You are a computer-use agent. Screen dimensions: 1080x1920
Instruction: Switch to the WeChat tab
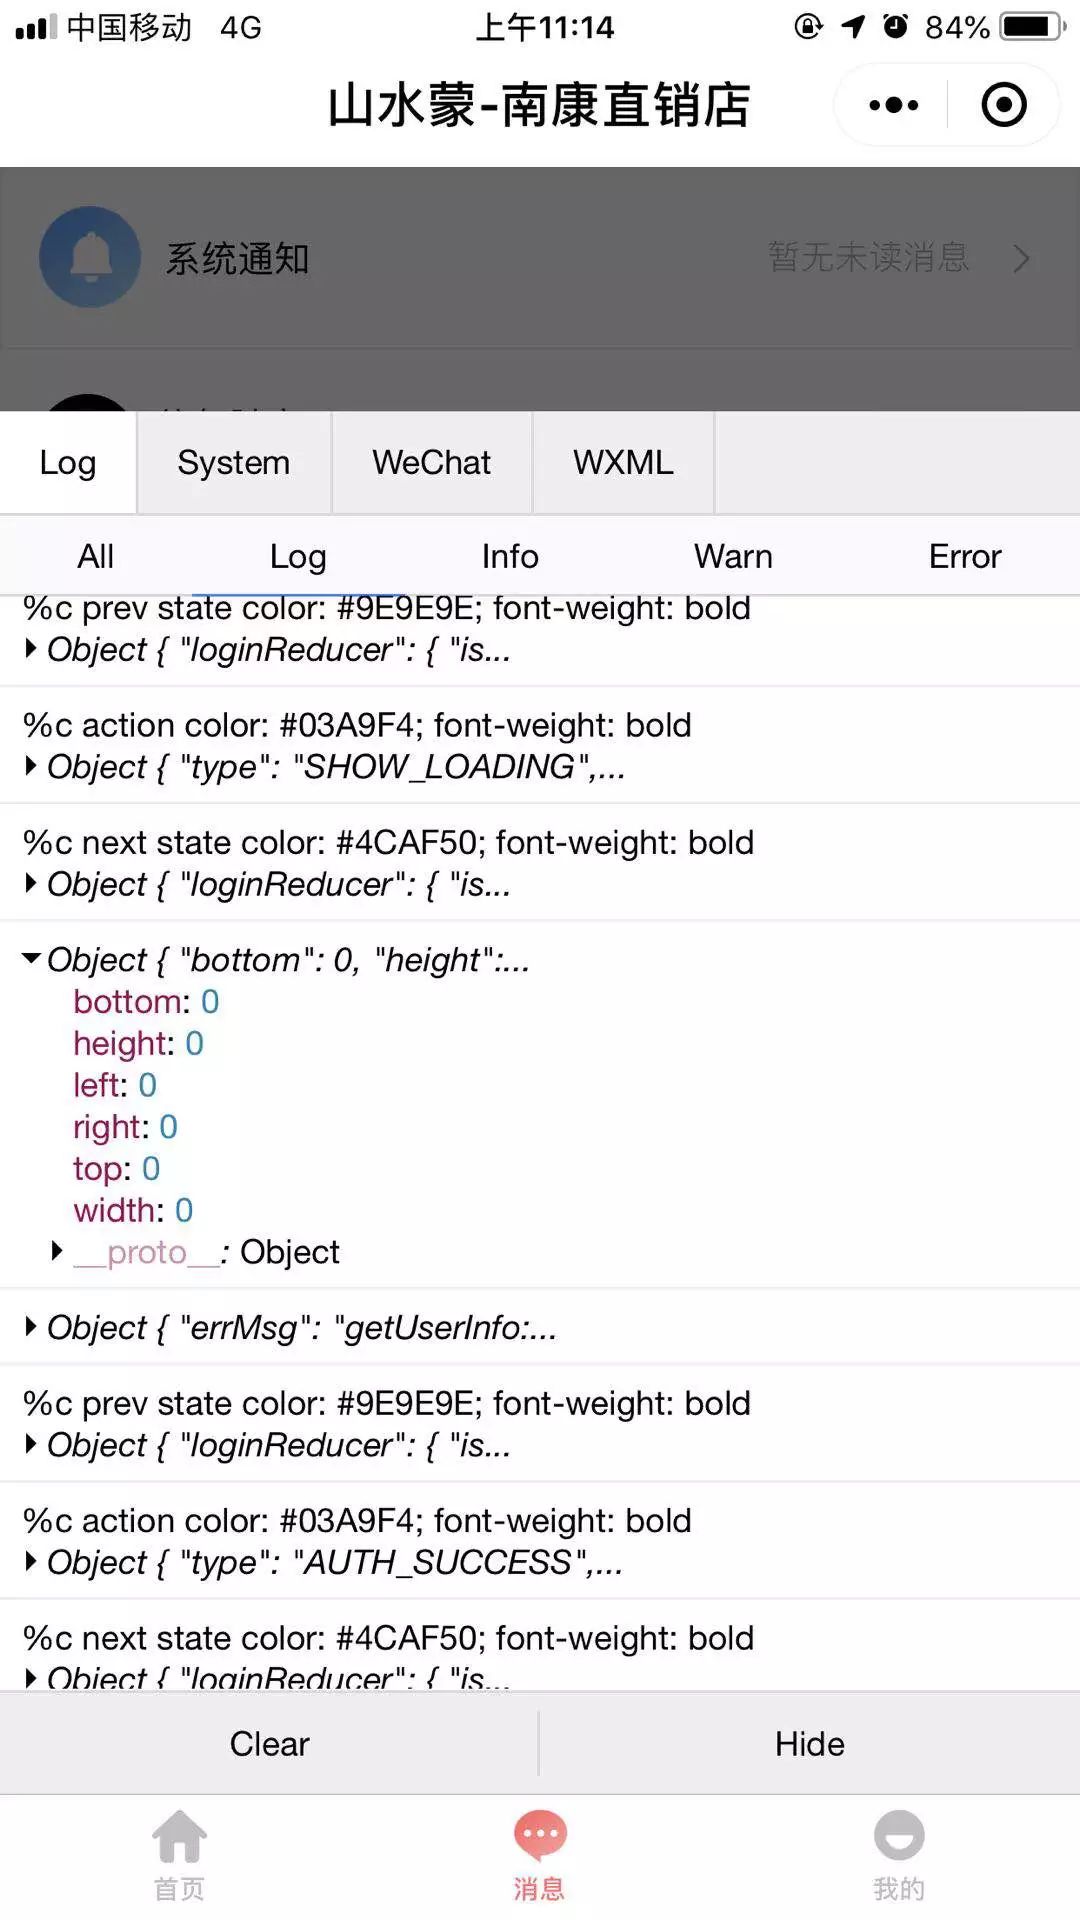[x=432, y=463]
